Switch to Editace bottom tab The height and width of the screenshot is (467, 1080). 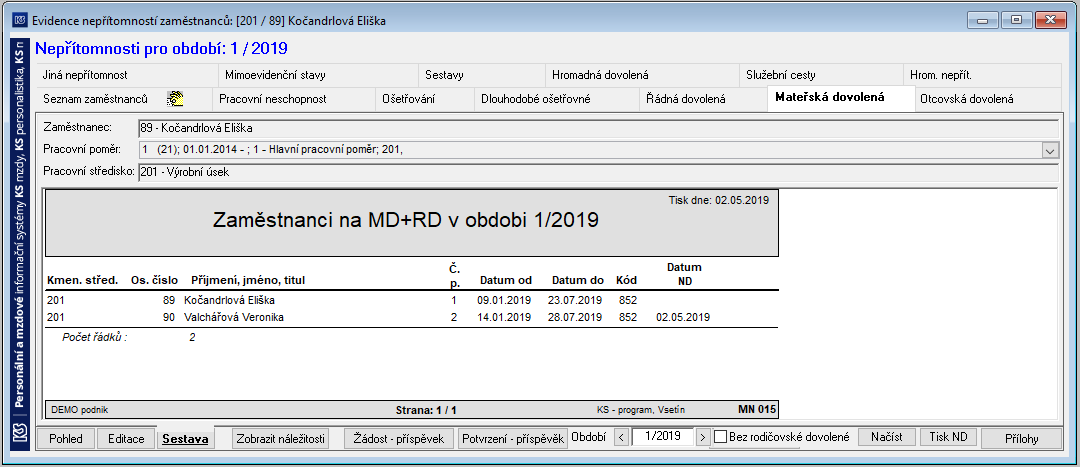point(126,438)
